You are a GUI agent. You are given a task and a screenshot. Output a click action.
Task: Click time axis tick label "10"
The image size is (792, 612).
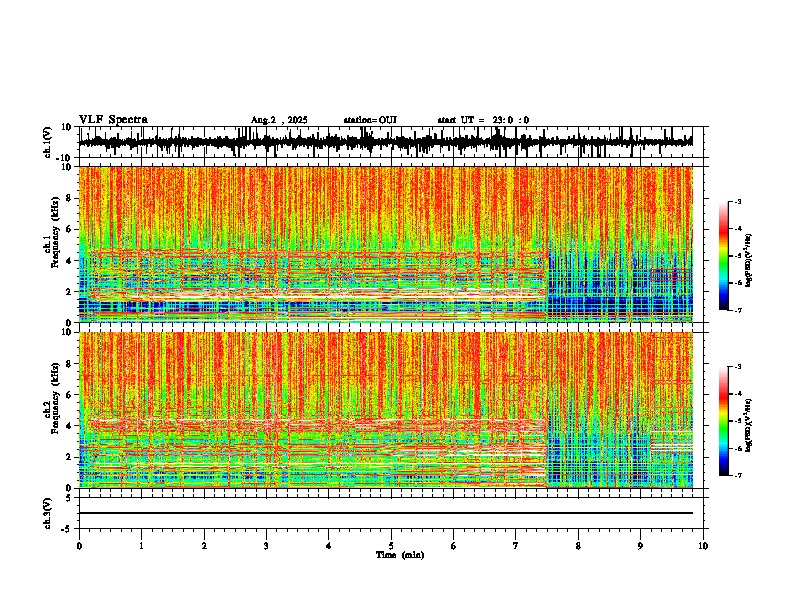(x=703, y=546)
